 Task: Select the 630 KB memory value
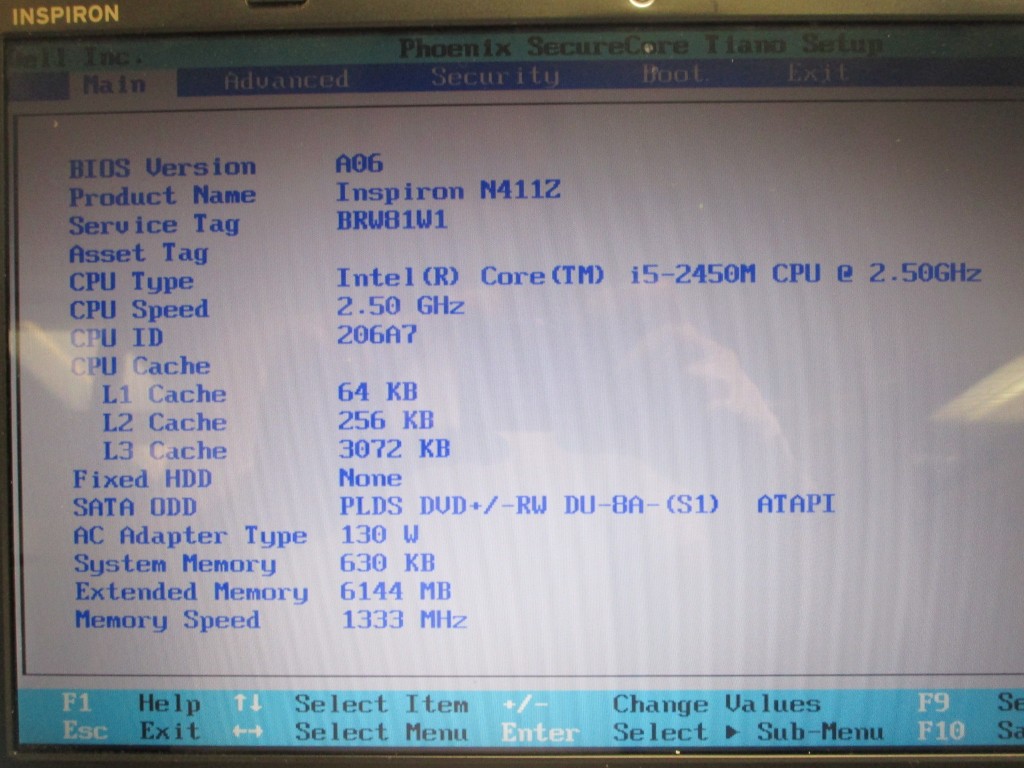tap(387, 562)
